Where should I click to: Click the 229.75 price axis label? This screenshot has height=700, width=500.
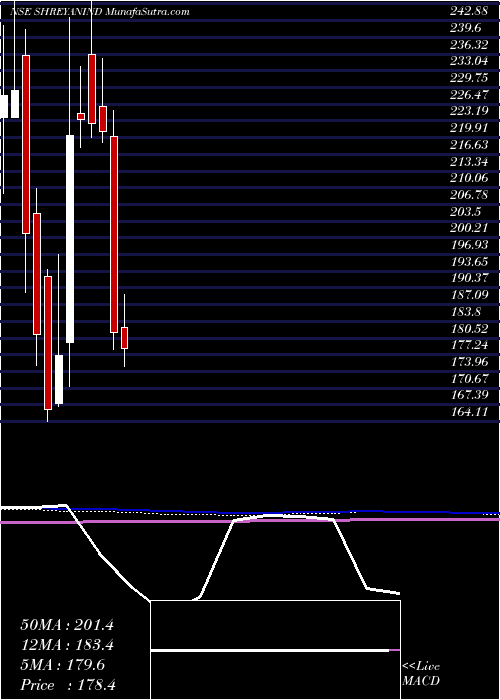(469, 78)
